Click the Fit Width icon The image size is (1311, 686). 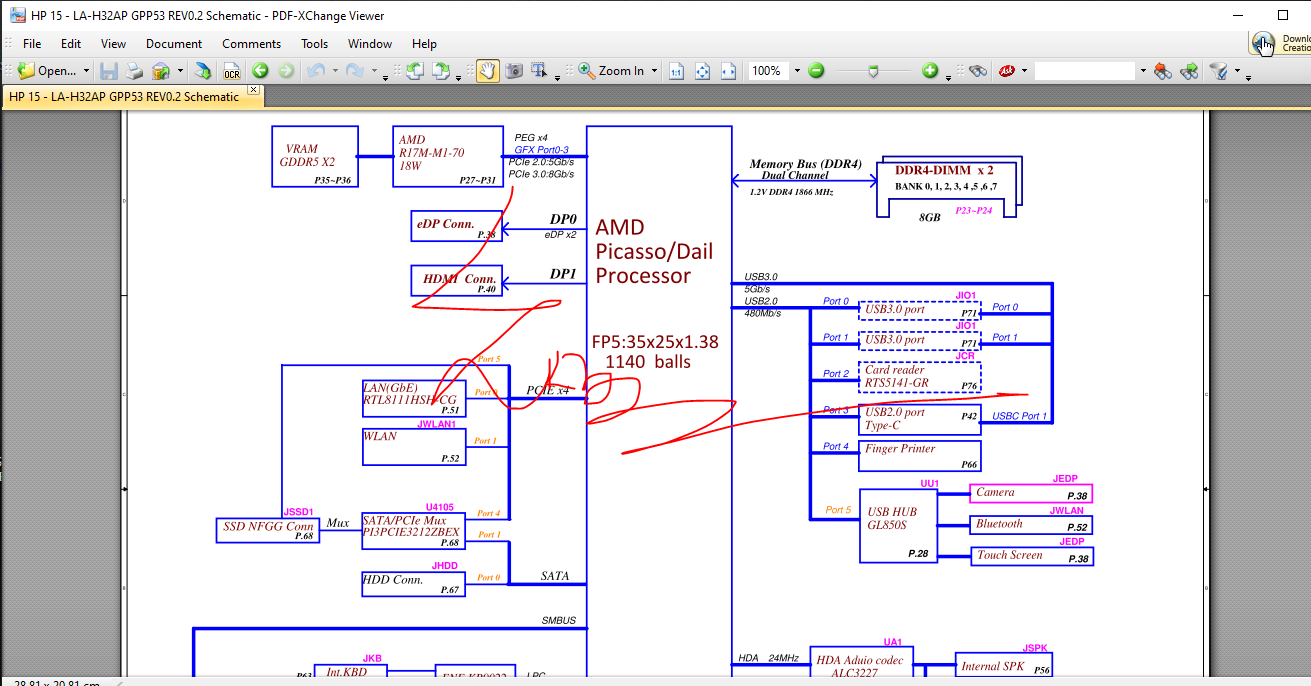728,71
